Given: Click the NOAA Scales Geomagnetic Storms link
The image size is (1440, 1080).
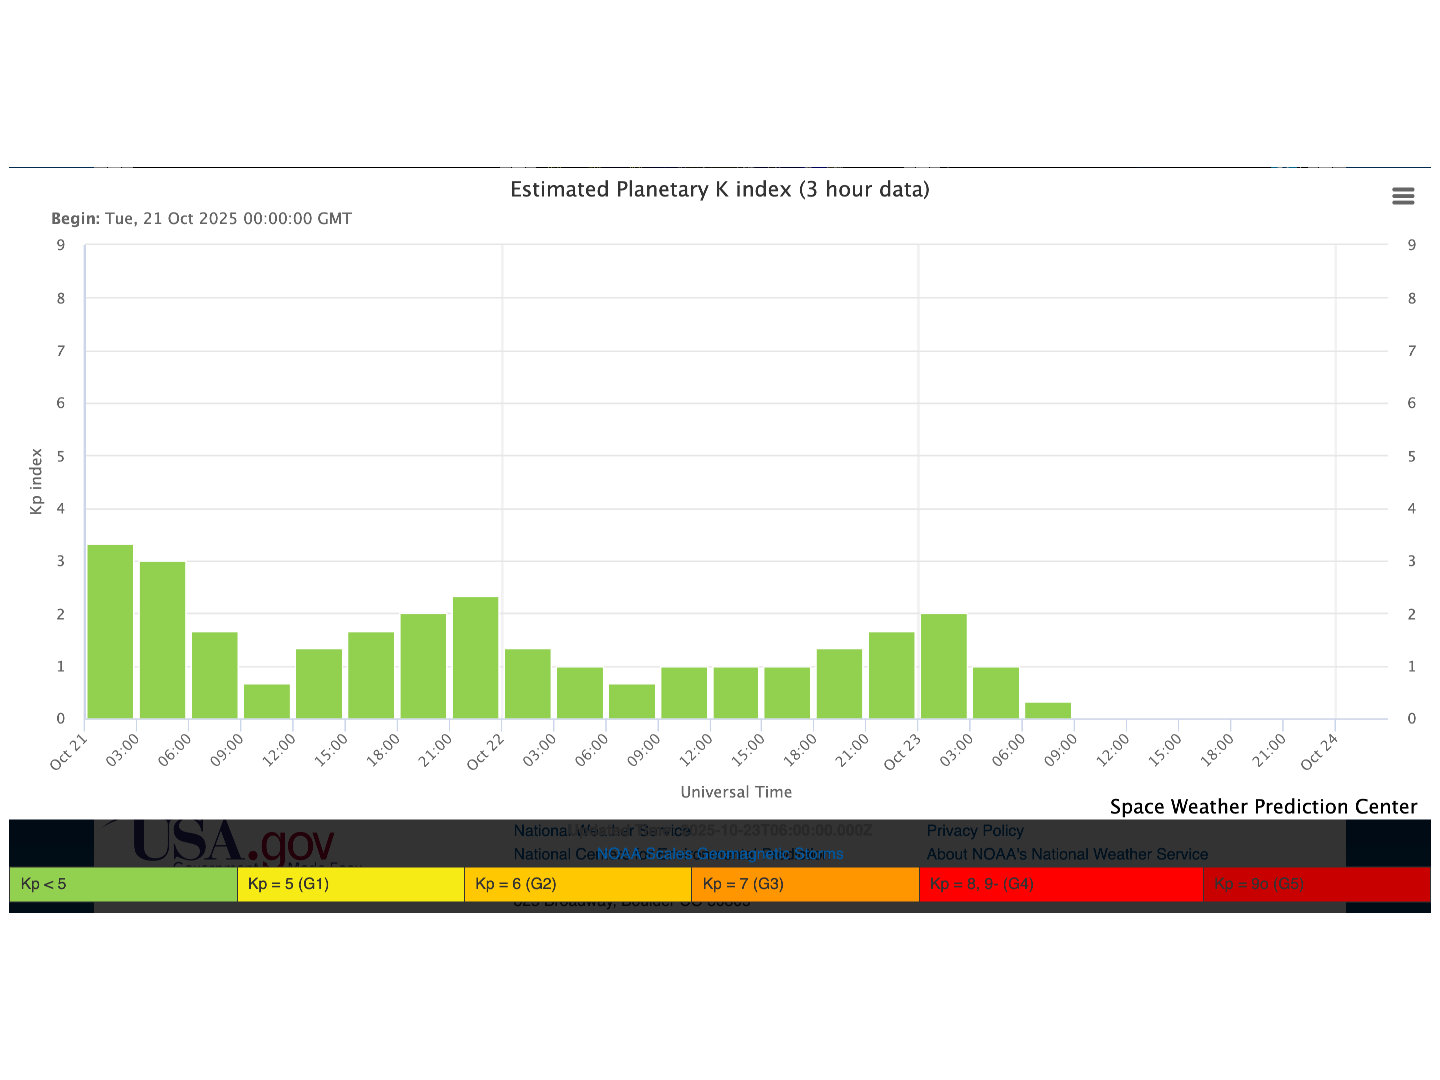Looking at the screenshot, I should pos(720,854).
